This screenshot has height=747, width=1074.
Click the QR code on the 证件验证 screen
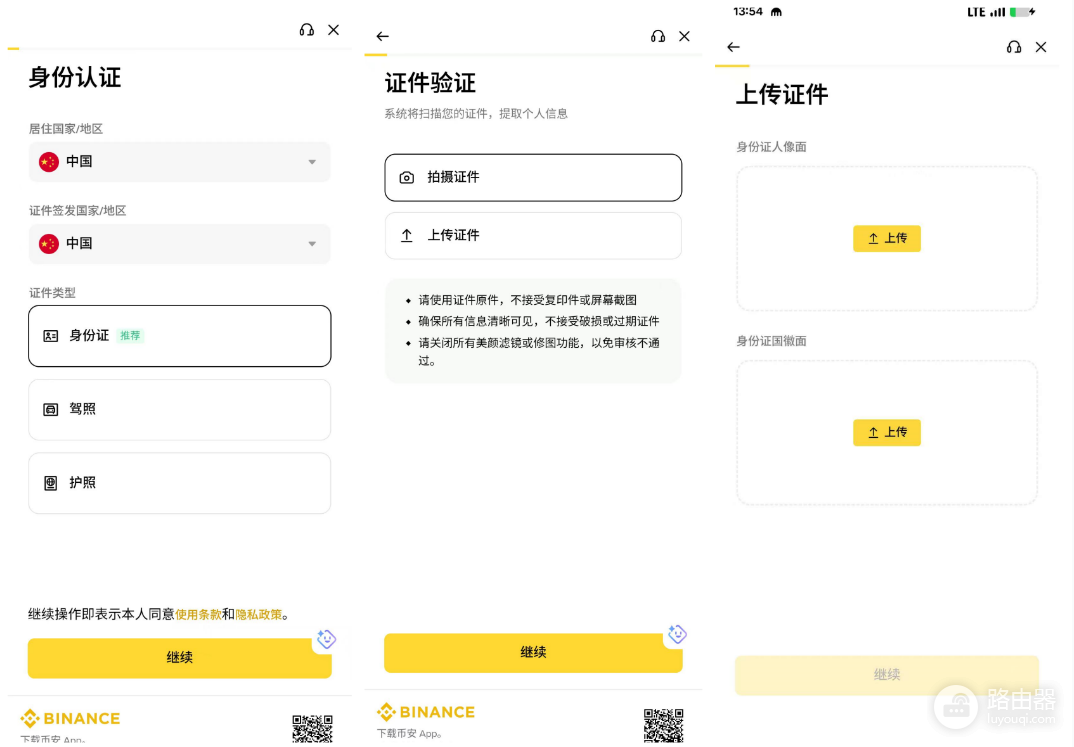[663, 726]
